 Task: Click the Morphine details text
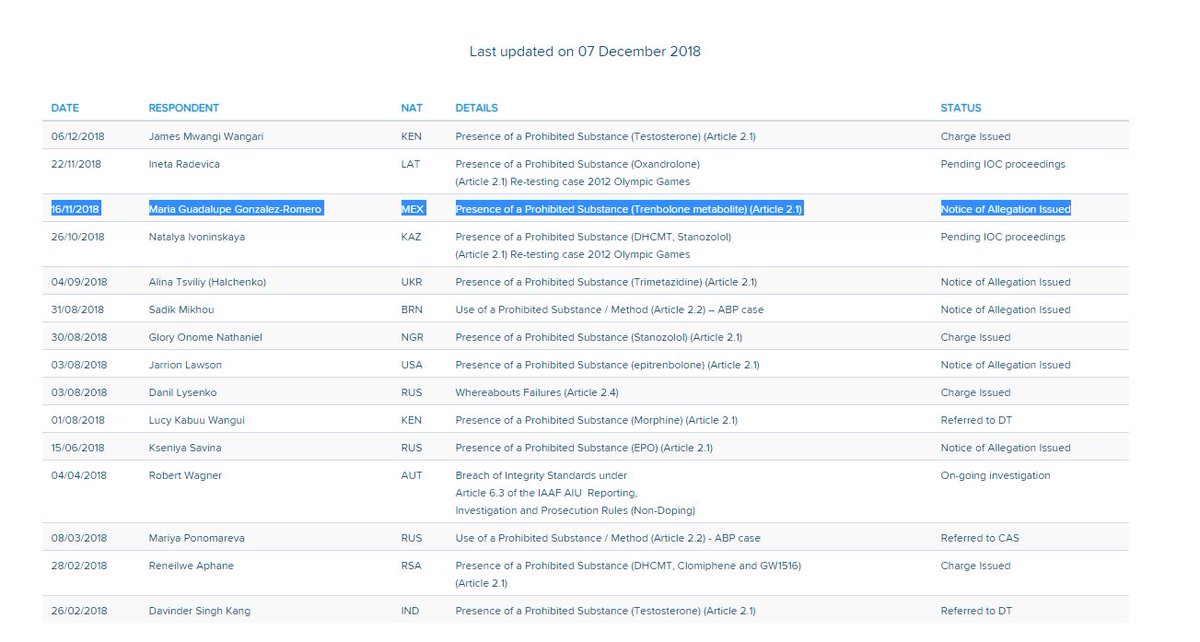598,420
